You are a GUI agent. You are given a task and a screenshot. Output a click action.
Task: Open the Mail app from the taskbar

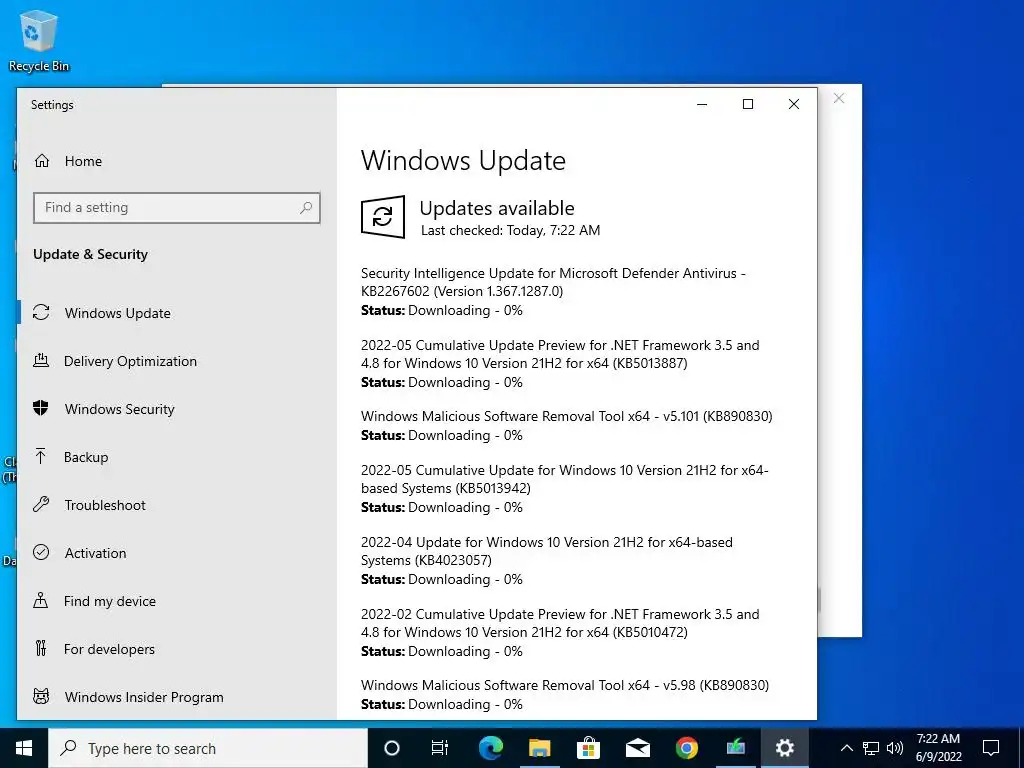click(637, 748)
